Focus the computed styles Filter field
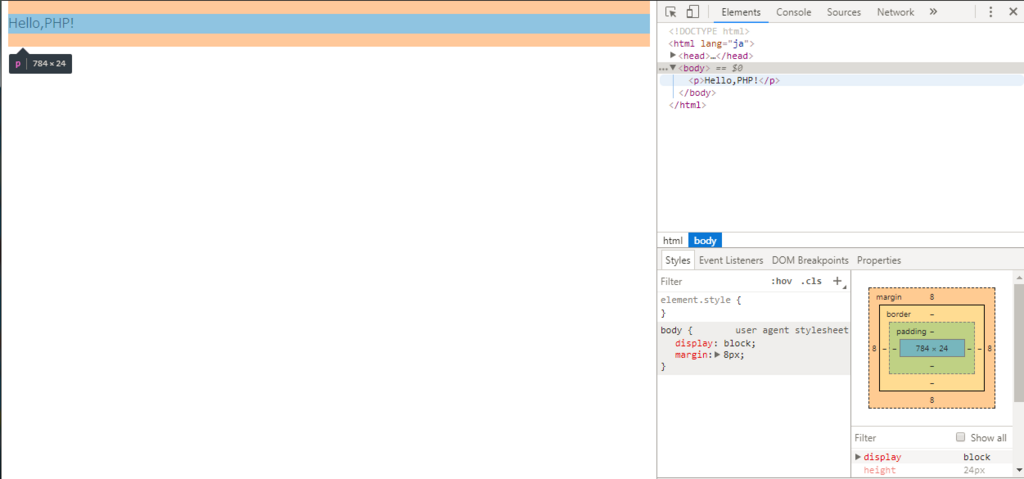The height and width of the screenshot is (479, 1024). (x=901, y=437)
